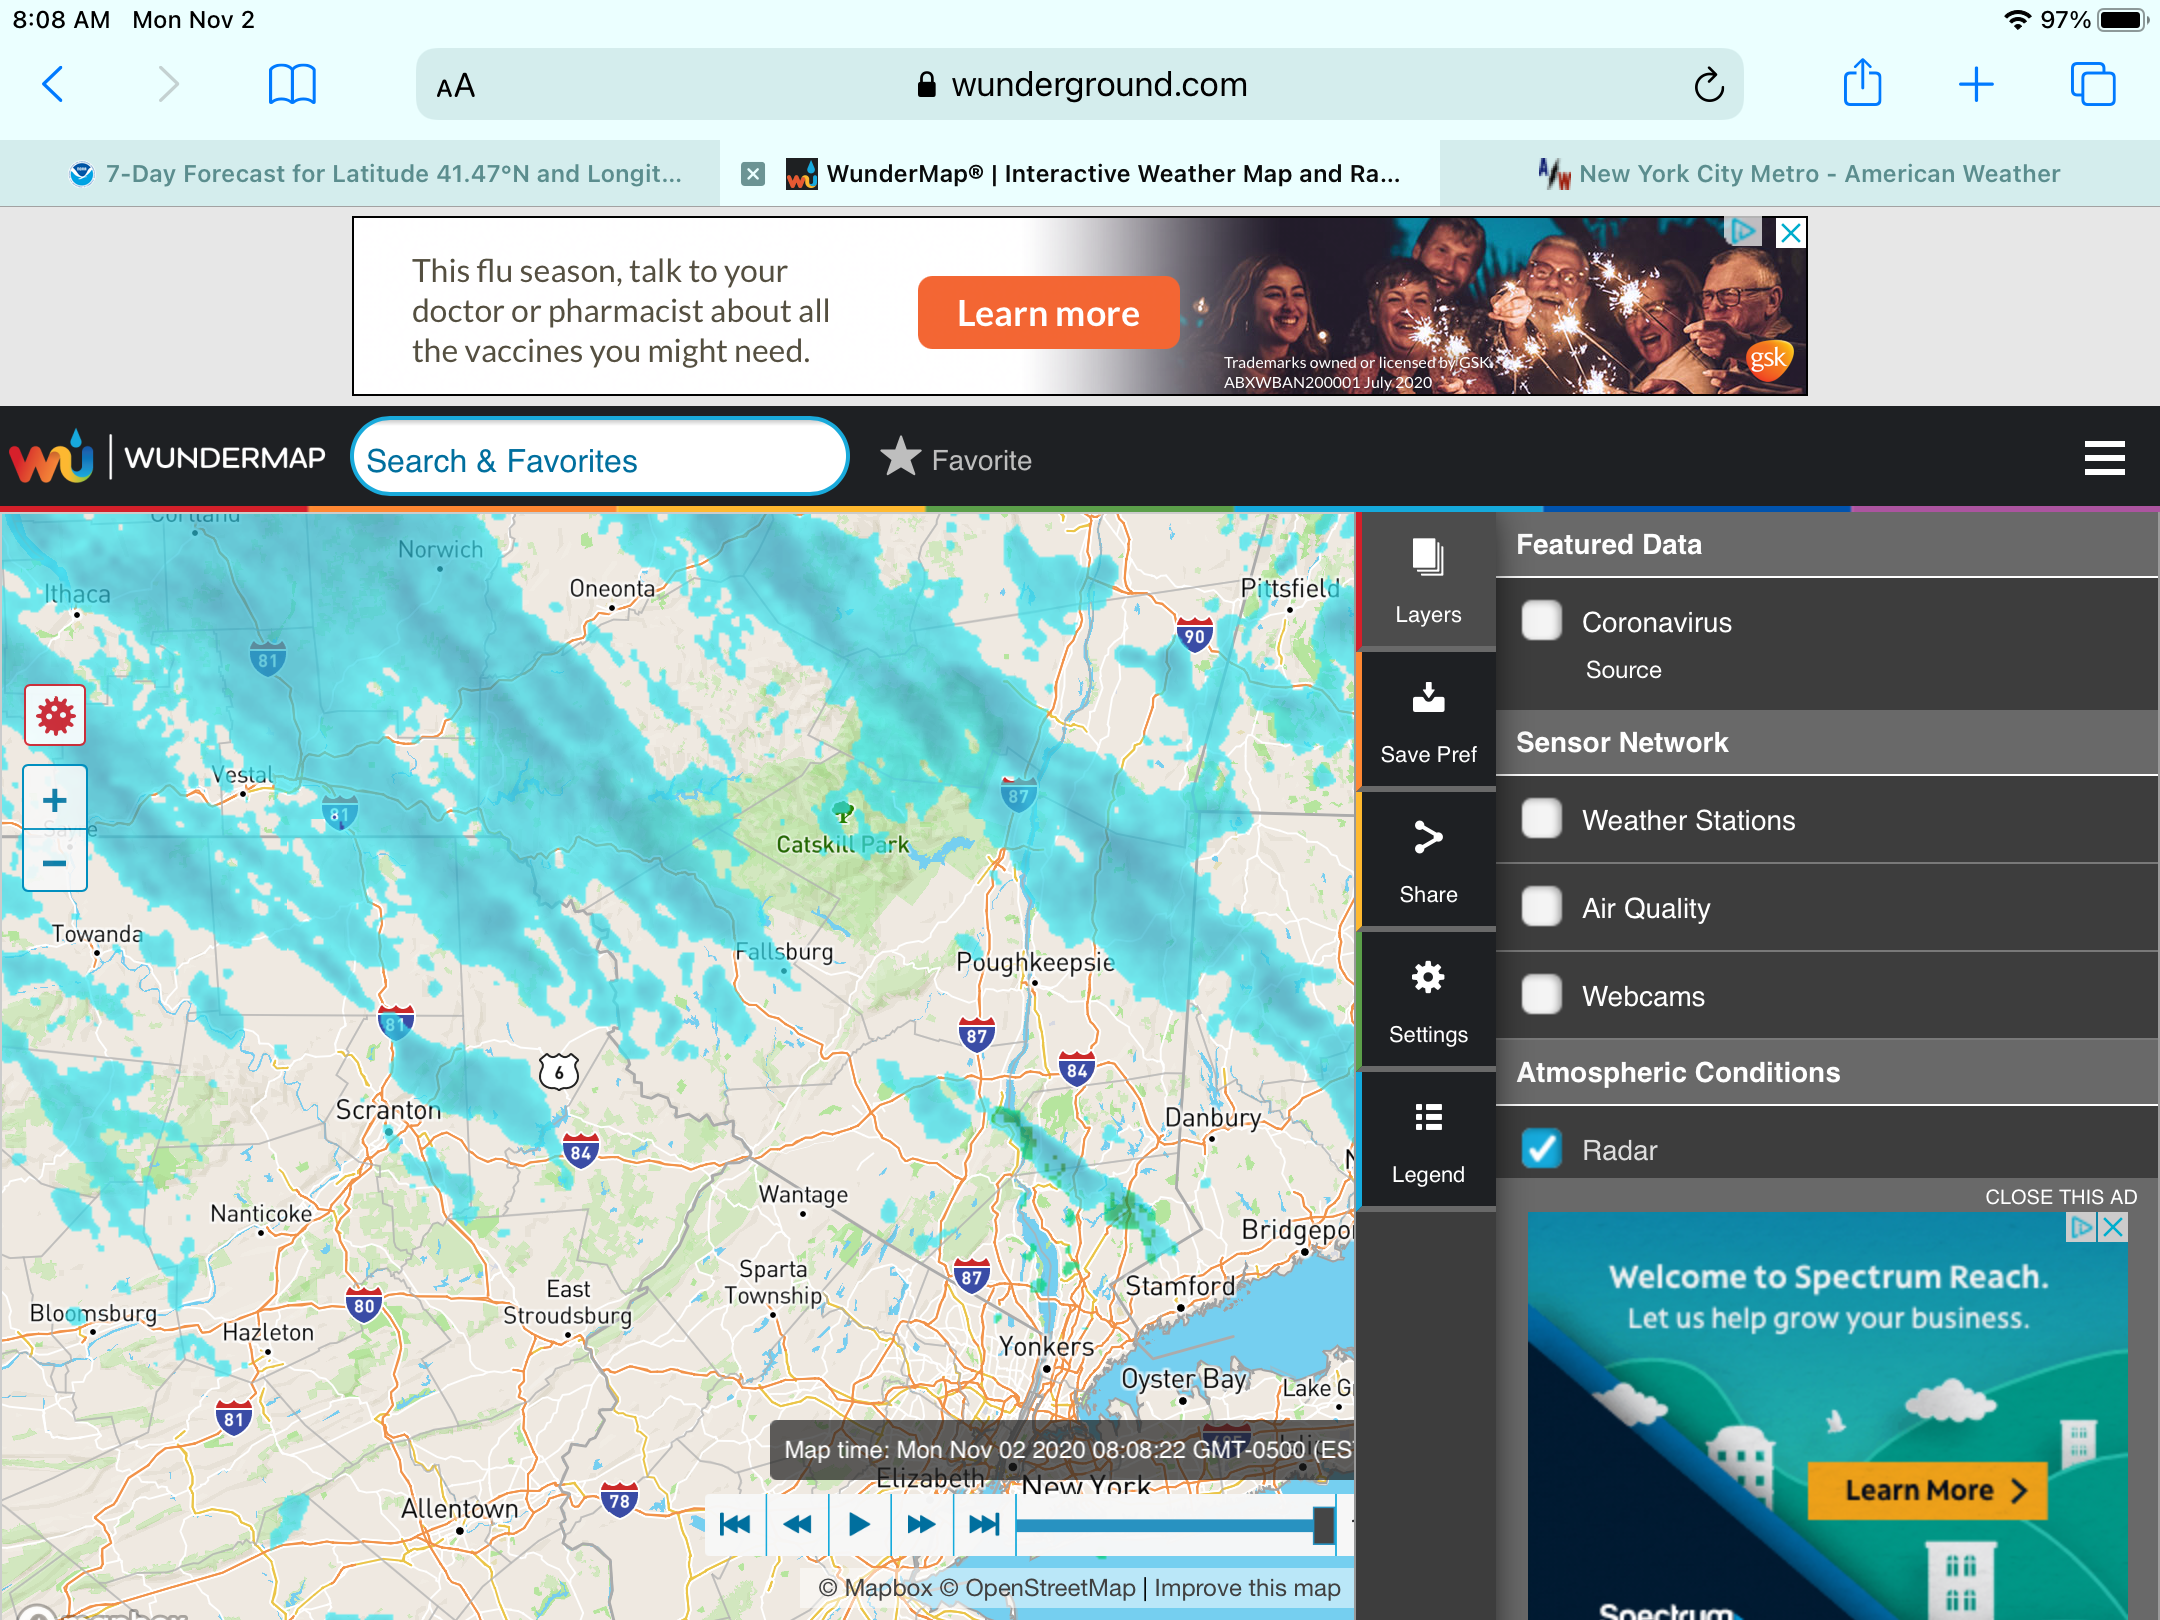The image size is (2160, 1620).
Task: Click Learn more in flu ad
Action: click(x=1048, y=313)
